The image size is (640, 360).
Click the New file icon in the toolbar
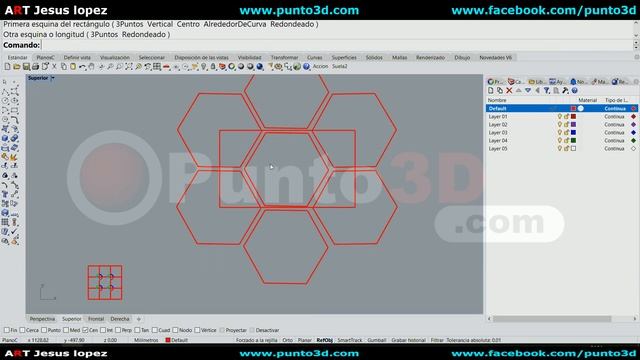coord(7,67)
